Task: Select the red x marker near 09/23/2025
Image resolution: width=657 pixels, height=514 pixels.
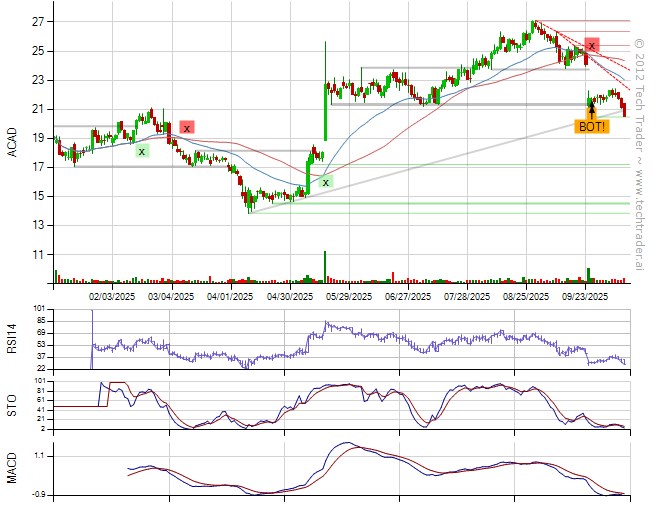Action: (592, 46)
